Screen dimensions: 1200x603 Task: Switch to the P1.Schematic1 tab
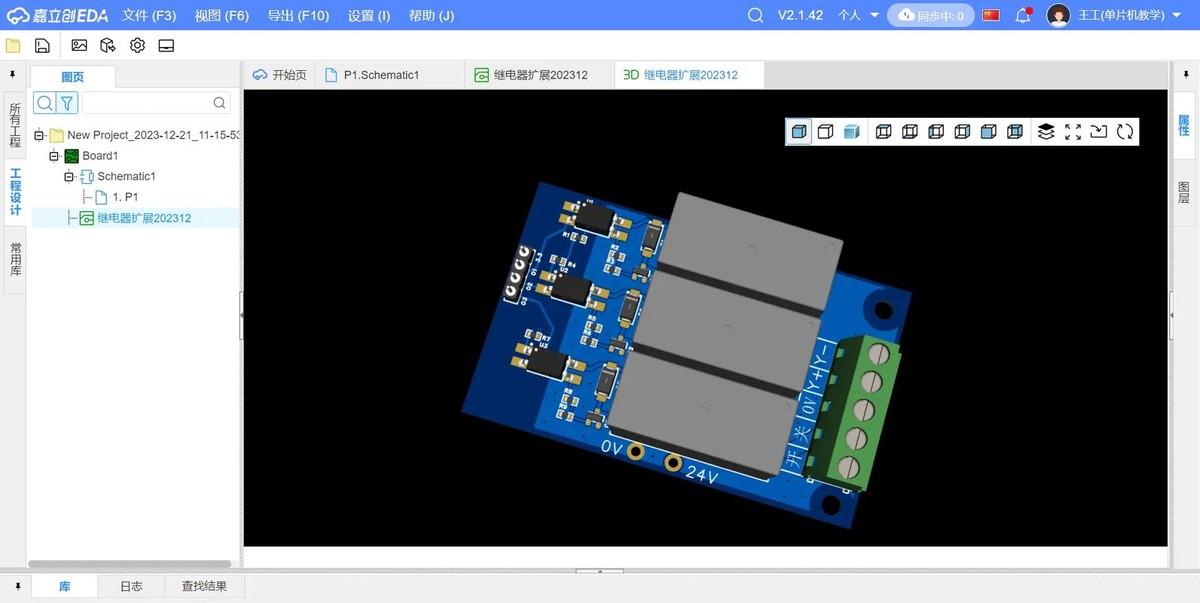380,75
